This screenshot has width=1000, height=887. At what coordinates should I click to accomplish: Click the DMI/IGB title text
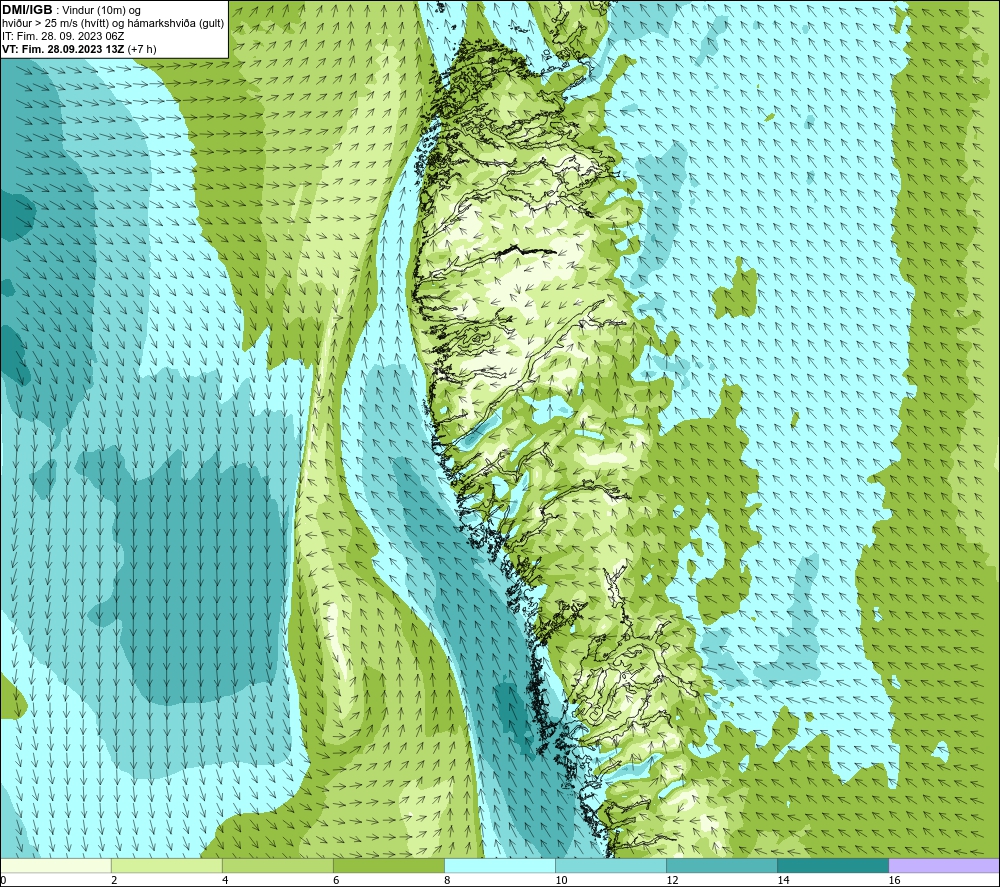coord(27,10)
